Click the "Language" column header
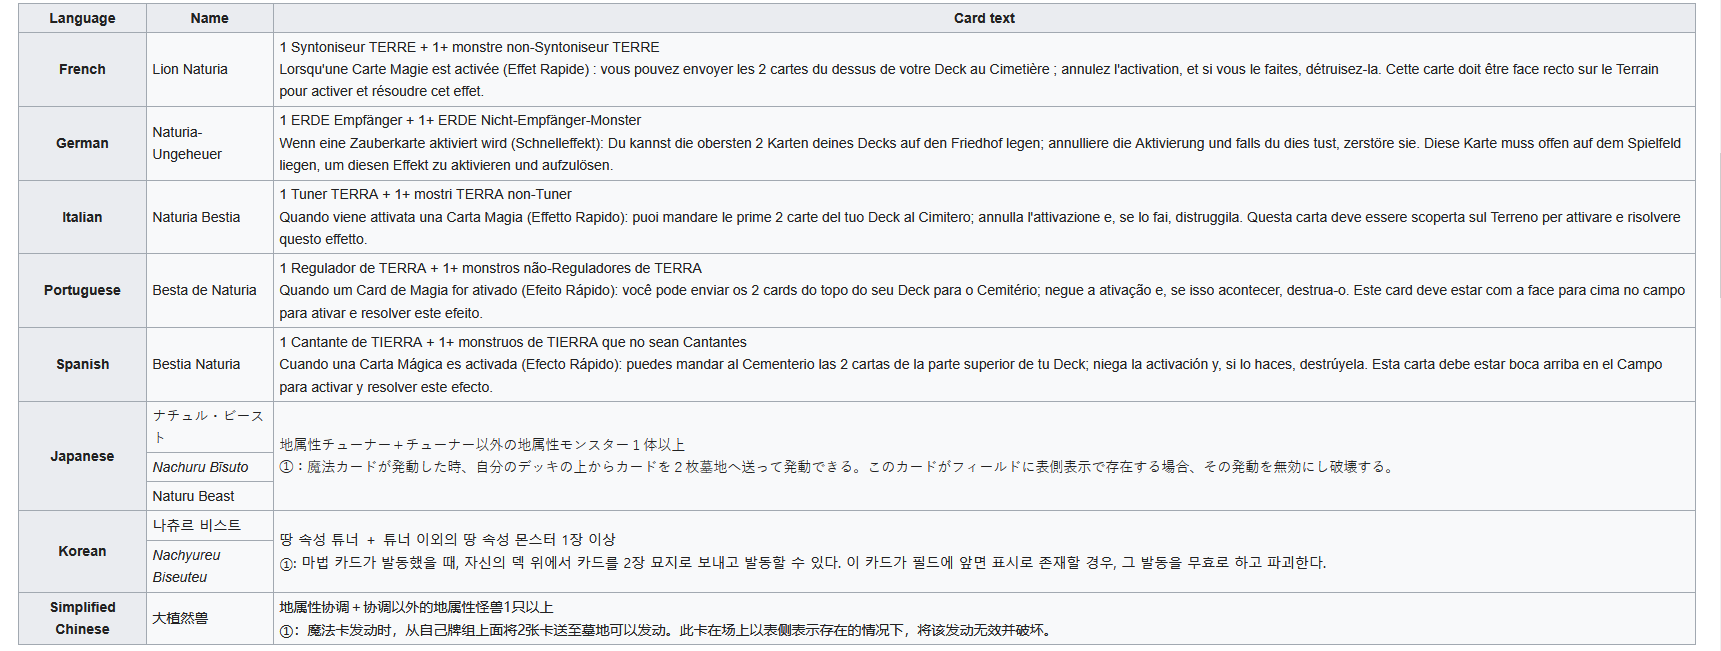The width and height of the screenshot is (1721, 651). [x=82, y=18]
